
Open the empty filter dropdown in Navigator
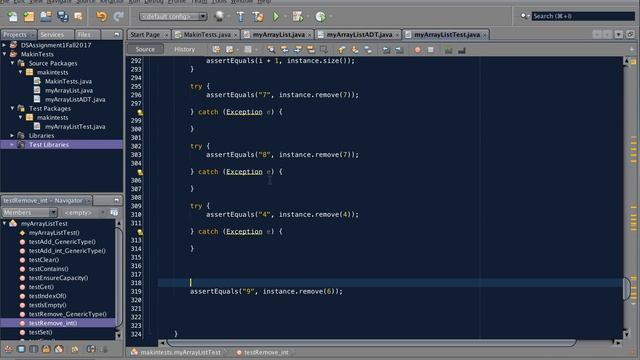point(84,213)
